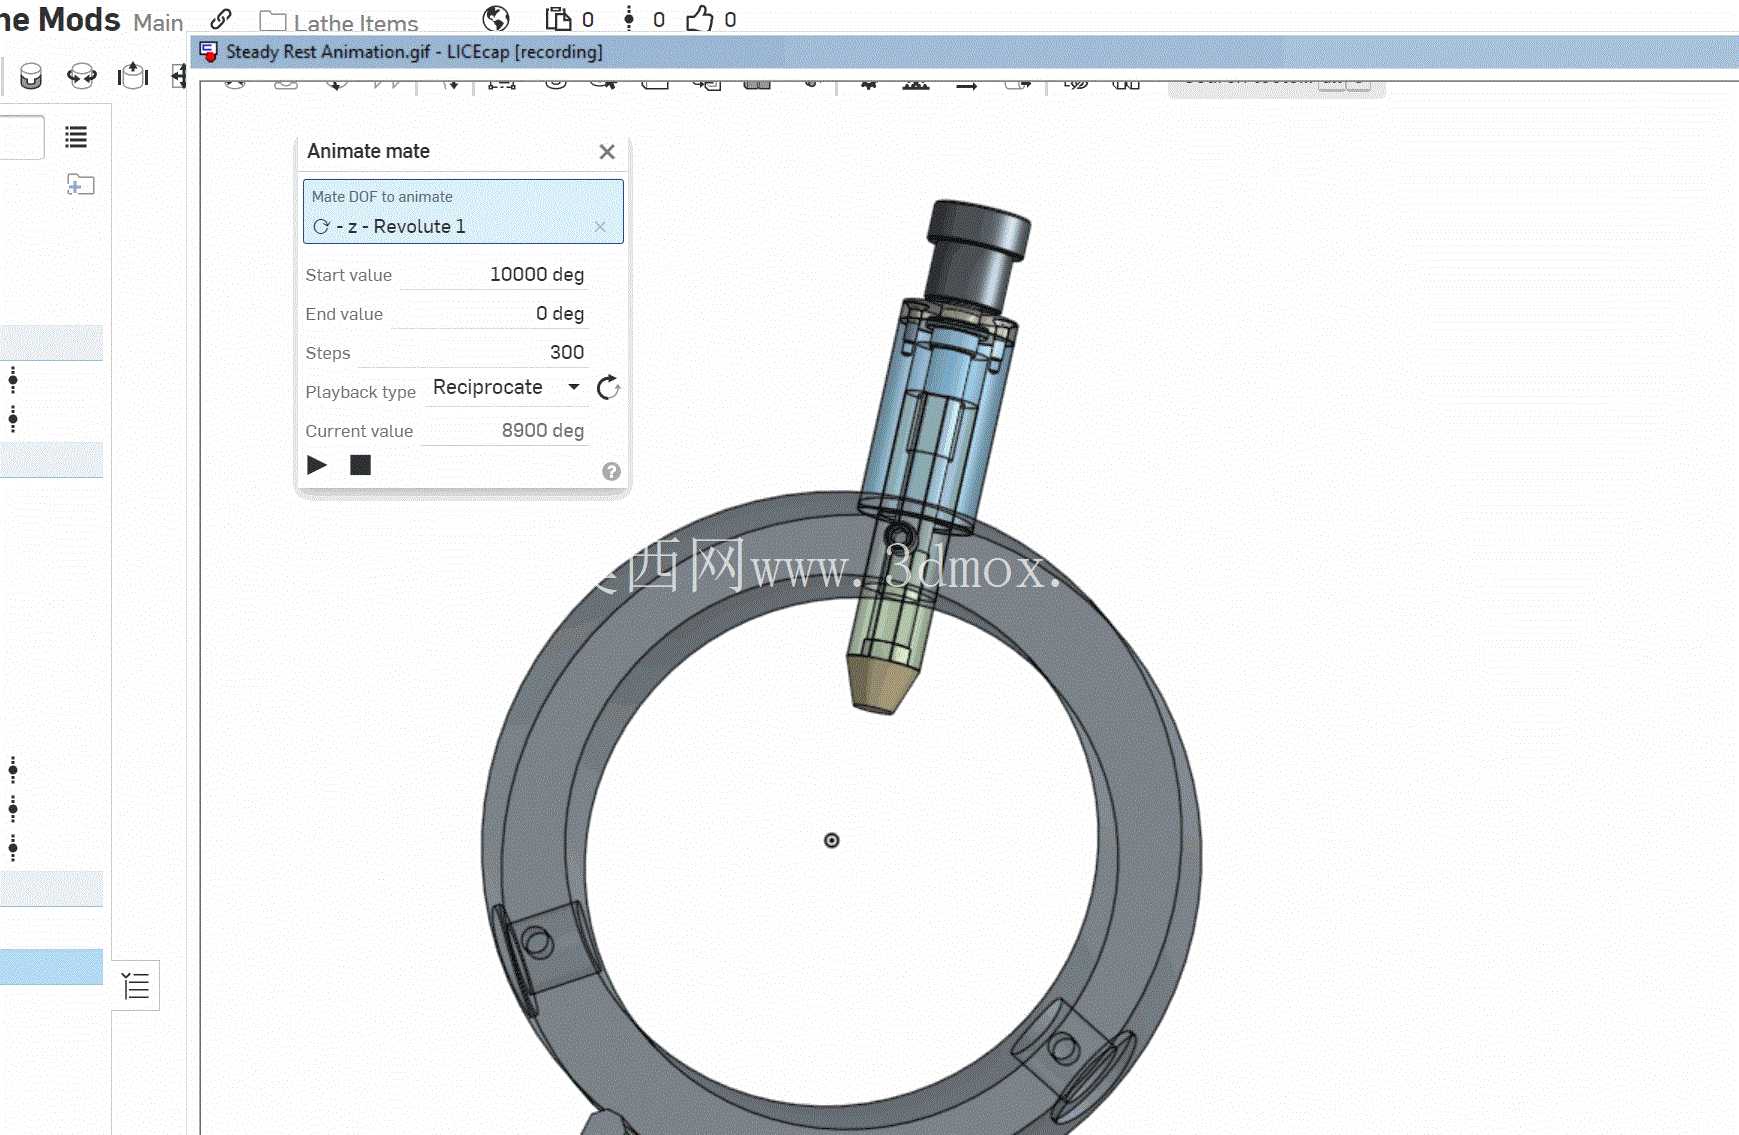Viewport: 1739px width, 1135px height.
Task: Edit the Steps field showing 300
Action: pos(472,352)
